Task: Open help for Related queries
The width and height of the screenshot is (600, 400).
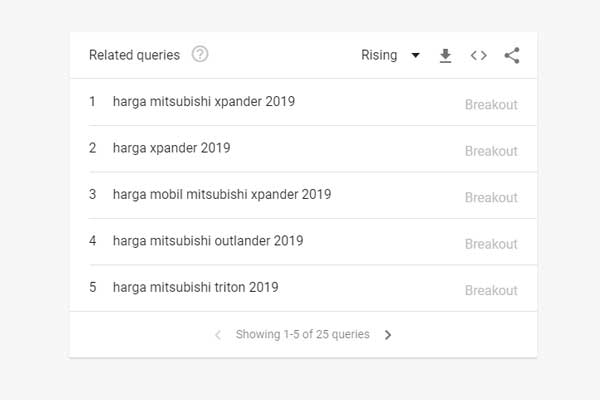Action: tap(200, 54)
